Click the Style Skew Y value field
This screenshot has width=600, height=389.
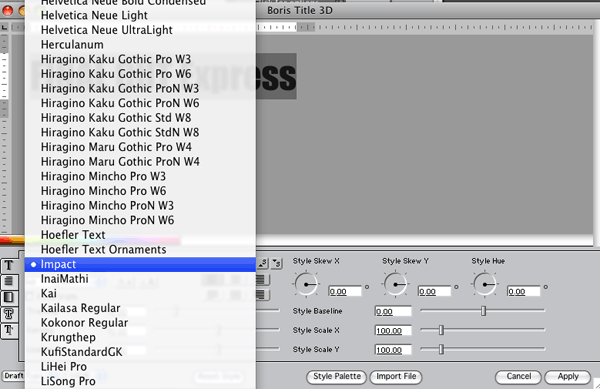(x=434, y=291)
